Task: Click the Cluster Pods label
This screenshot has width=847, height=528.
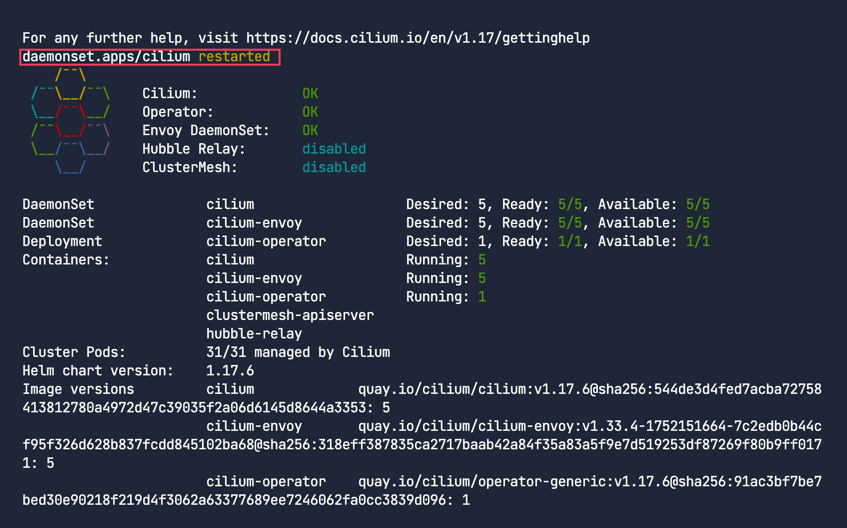Action: tap(74, 352)
